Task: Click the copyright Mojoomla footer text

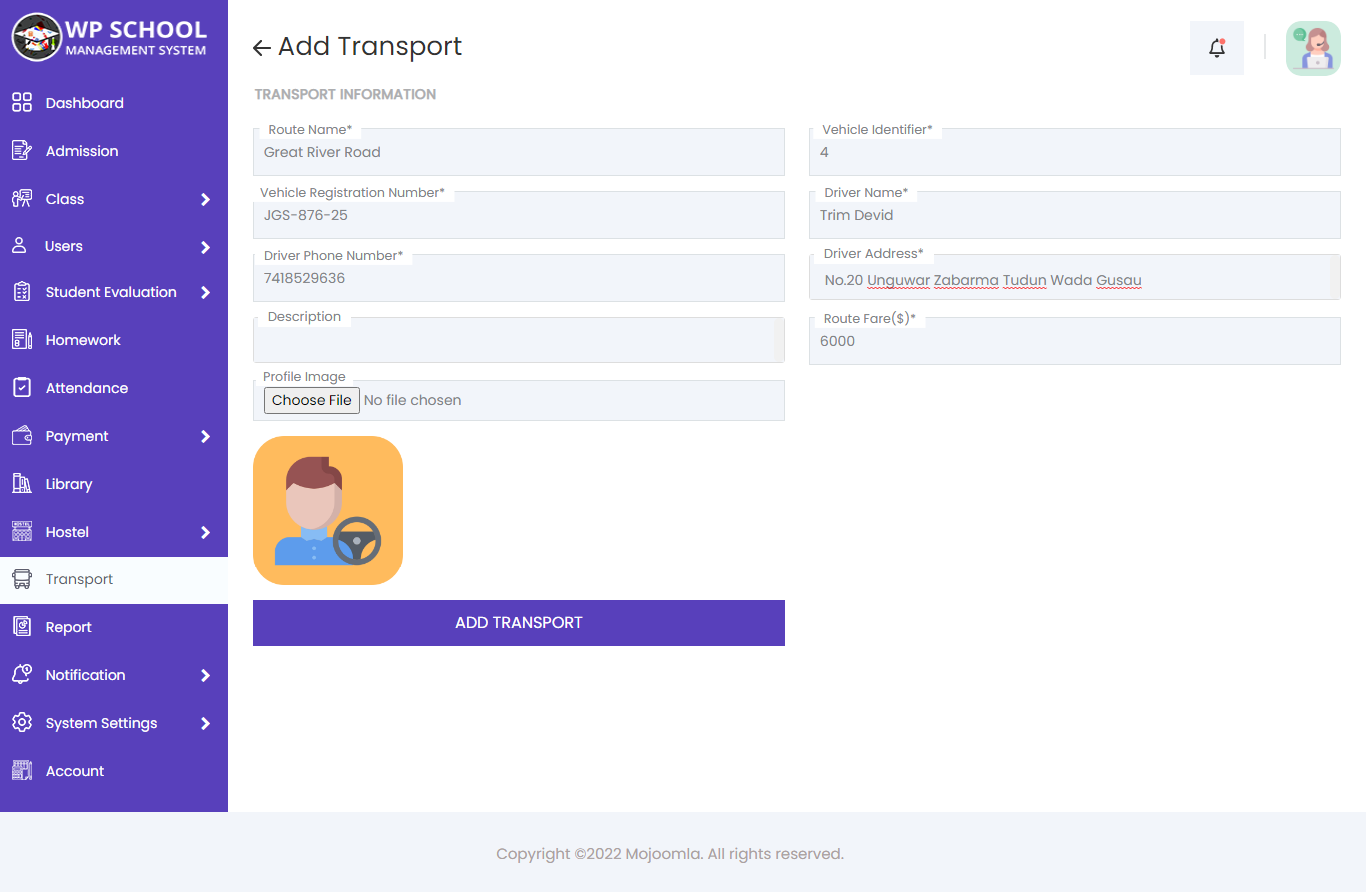Action: [x=670, y=854]
